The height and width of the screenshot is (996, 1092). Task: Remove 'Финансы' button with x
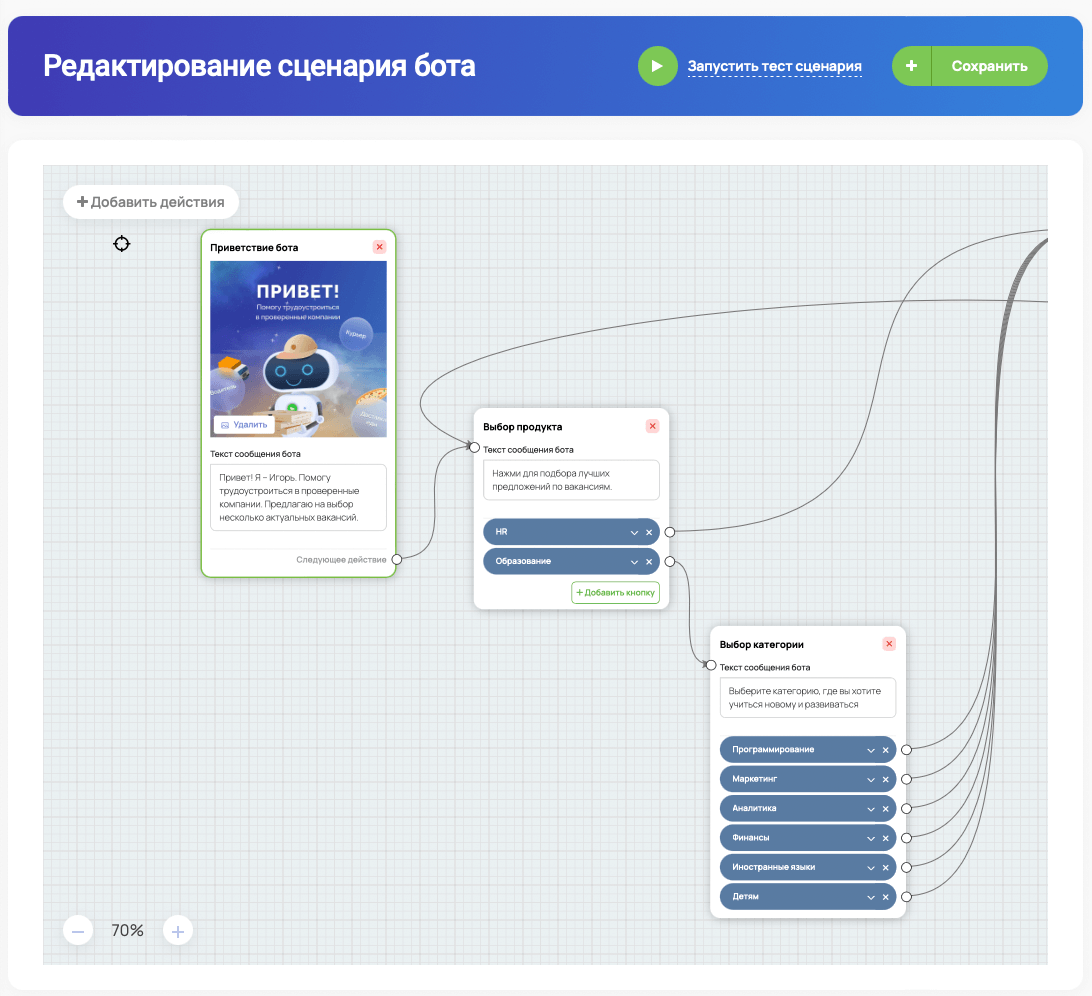pos(886,838)
